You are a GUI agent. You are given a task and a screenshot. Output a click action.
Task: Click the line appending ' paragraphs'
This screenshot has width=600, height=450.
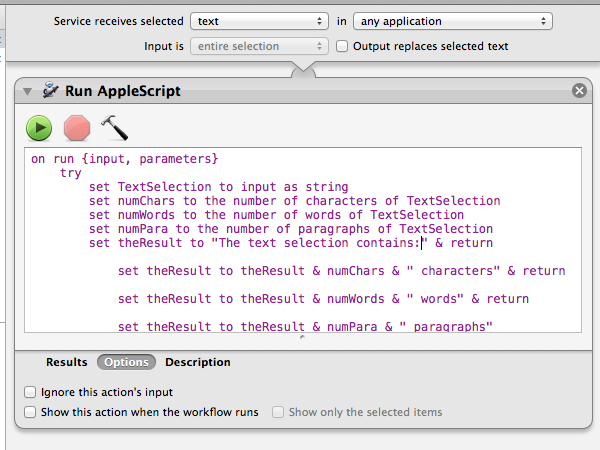pos(305,326)
